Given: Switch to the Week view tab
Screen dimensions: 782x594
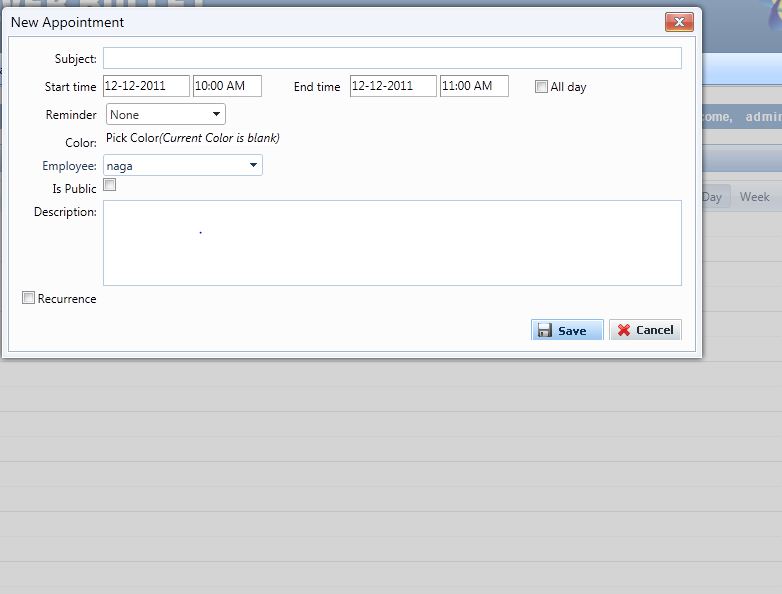Looking at the screenshot, I should click(x=755, y=197).
